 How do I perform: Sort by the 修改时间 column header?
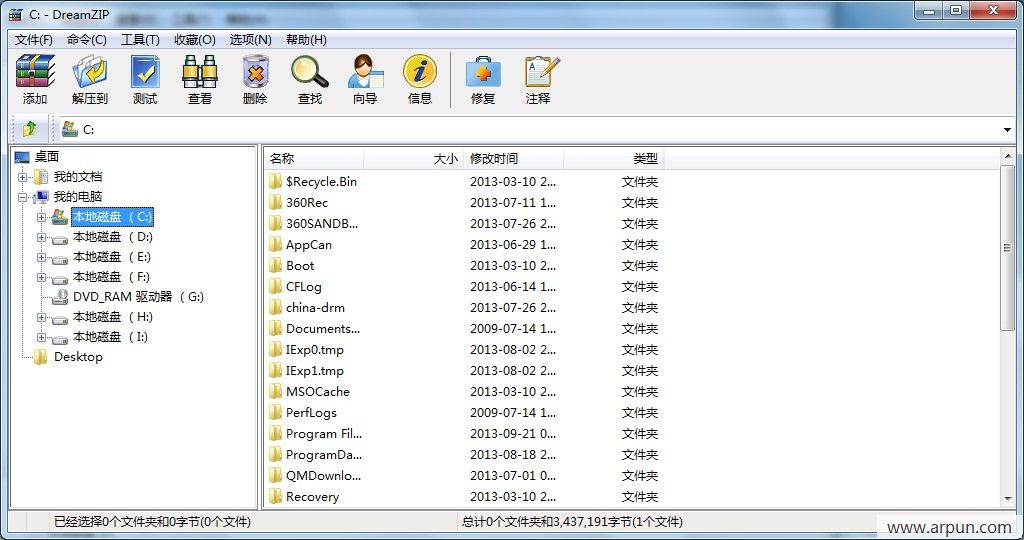click(513, 159)
